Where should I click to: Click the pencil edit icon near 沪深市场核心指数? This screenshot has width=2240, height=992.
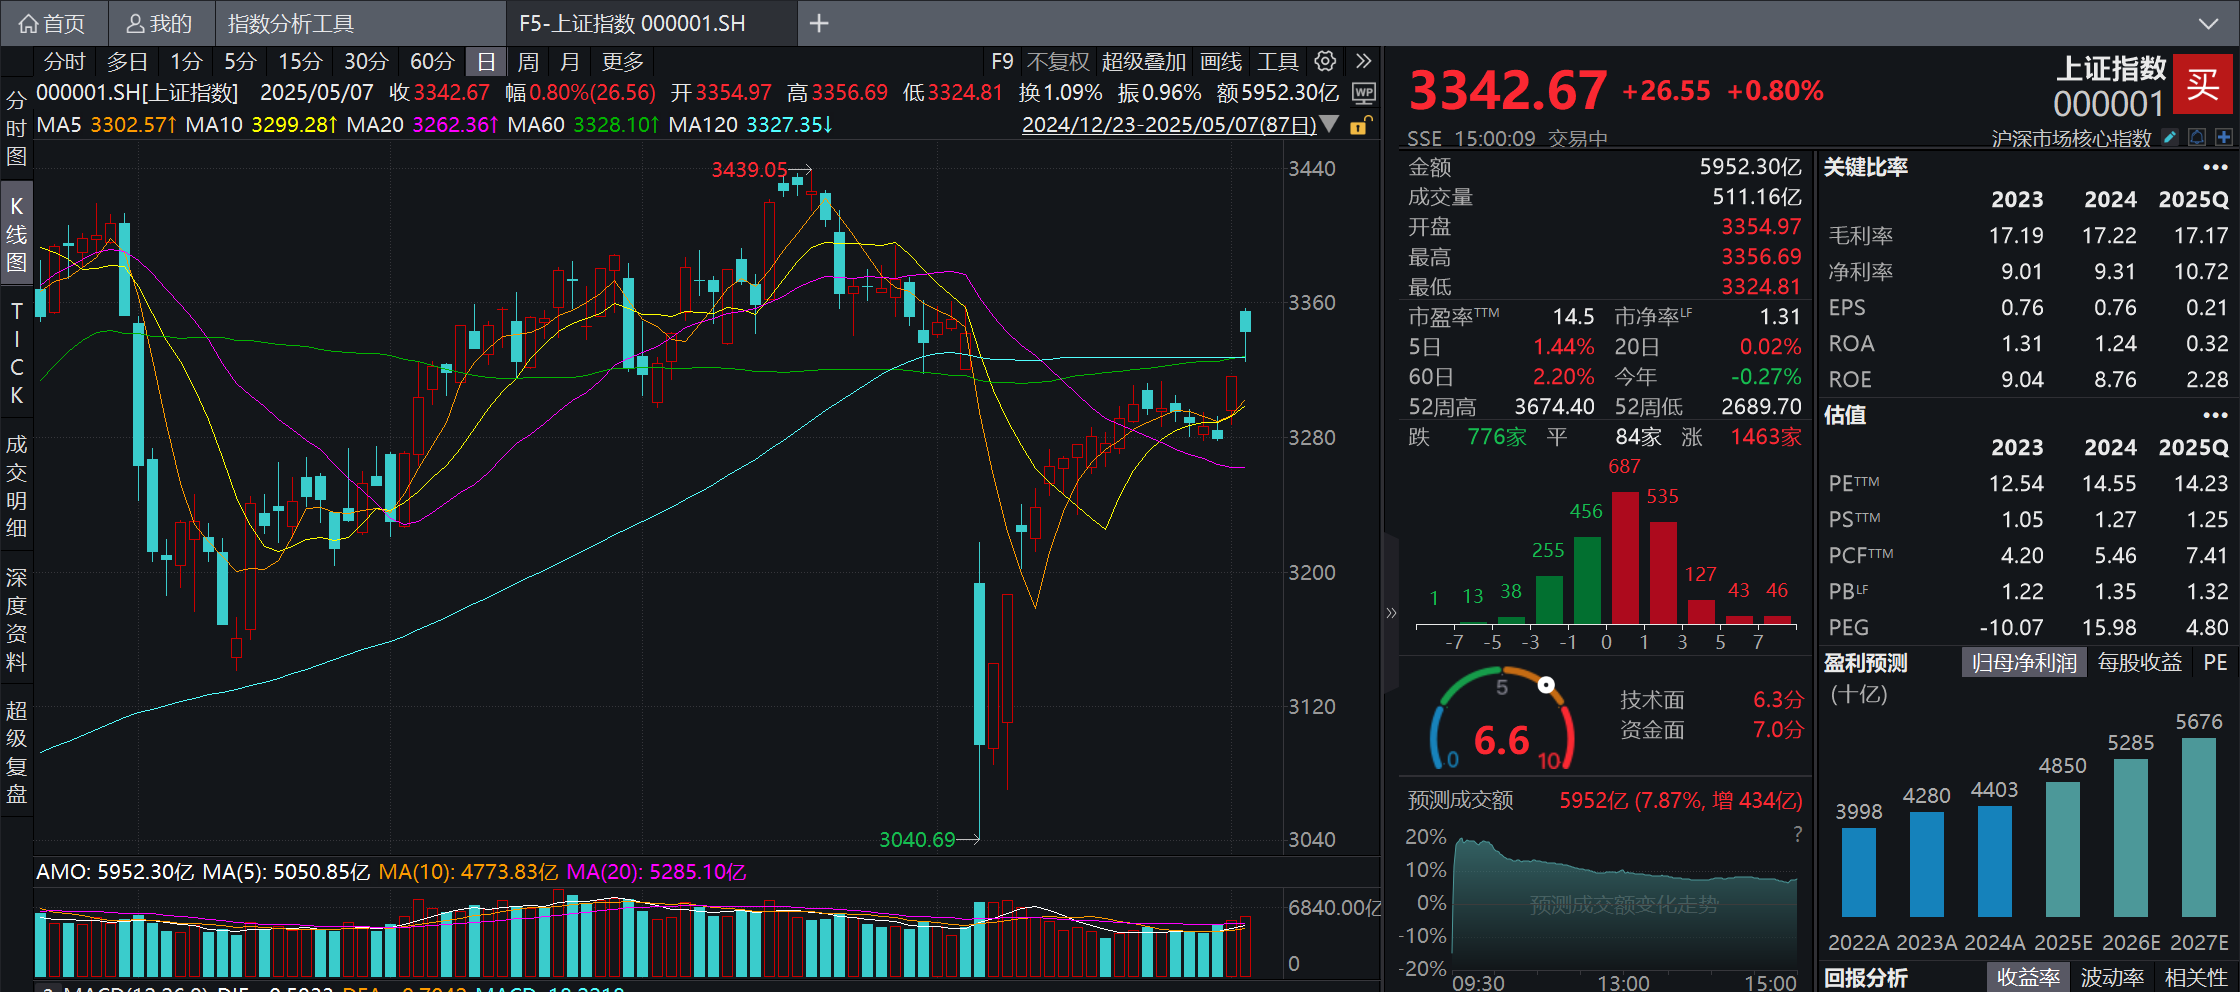click(2169, 137)
